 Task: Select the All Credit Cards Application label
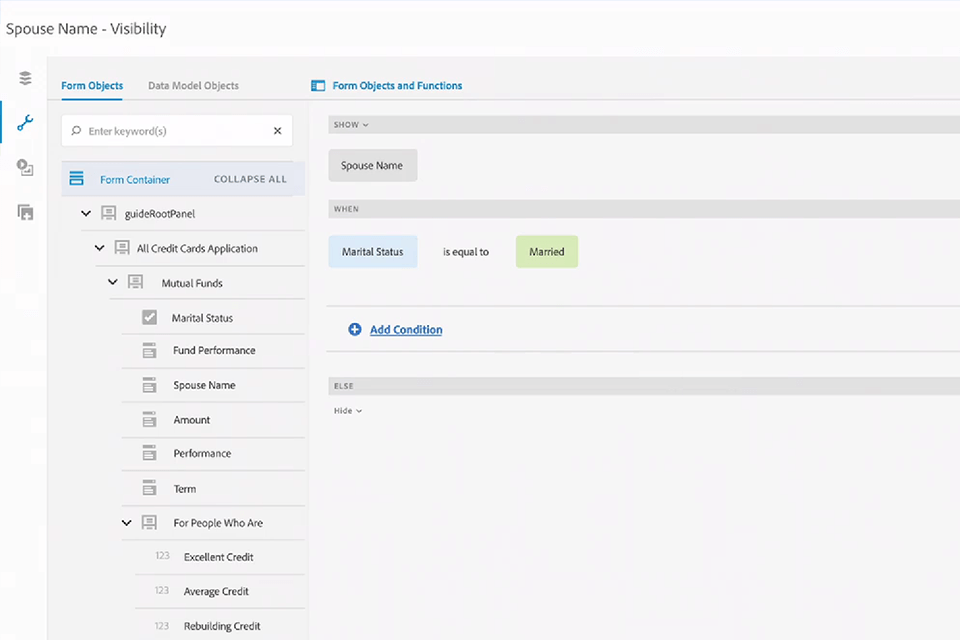pyautogui.click(x=197, y=248)
